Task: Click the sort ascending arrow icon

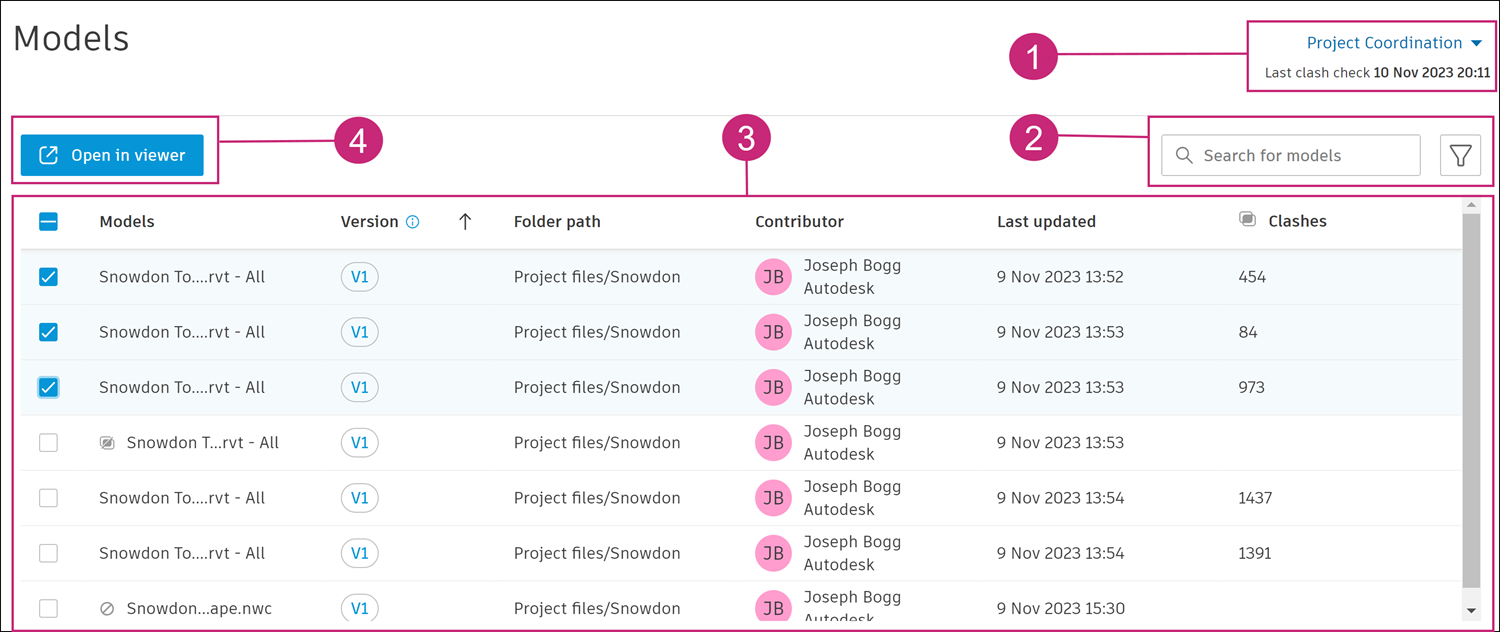Action: click(464, 222)
